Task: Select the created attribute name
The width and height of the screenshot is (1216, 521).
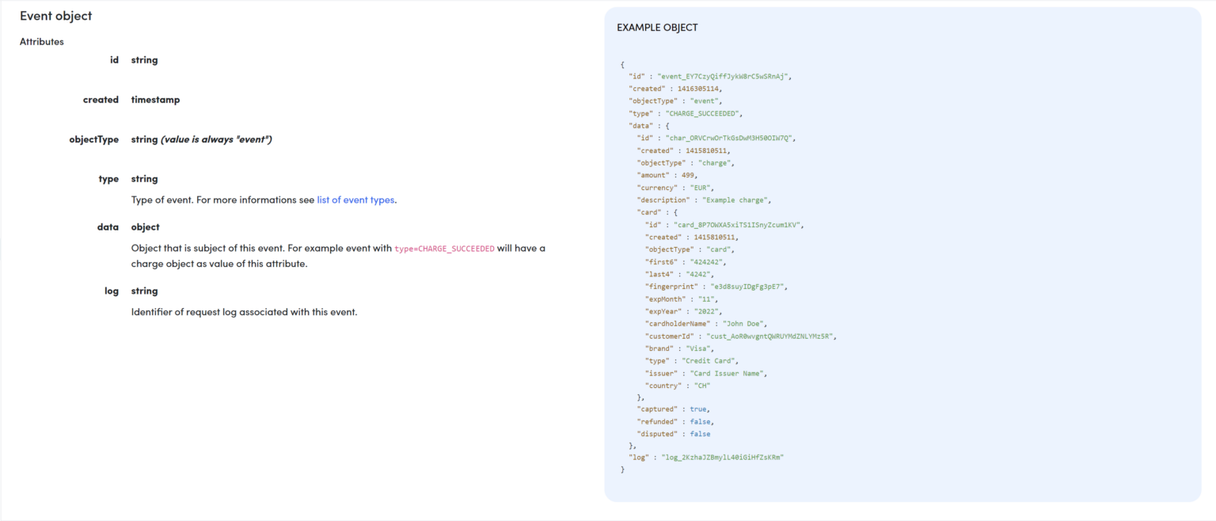Action: (101, 100)
